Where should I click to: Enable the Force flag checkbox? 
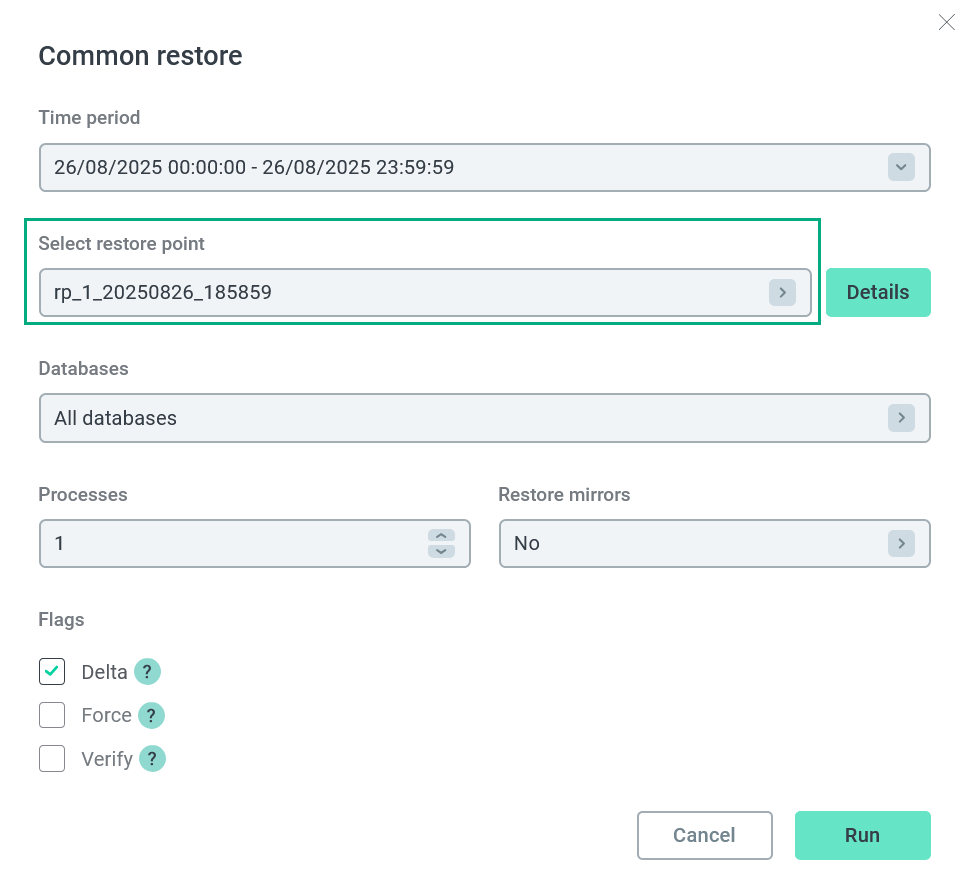[x=52, y=716]
